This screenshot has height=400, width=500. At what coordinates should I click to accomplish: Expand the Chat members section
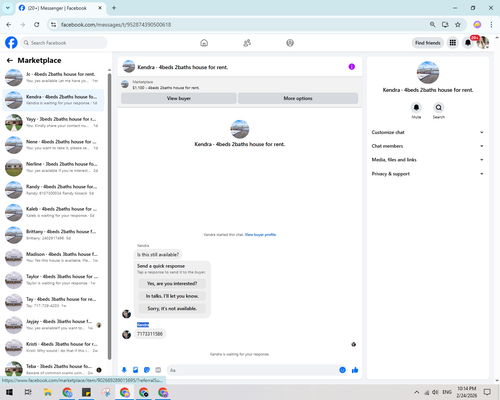point(428,146)
